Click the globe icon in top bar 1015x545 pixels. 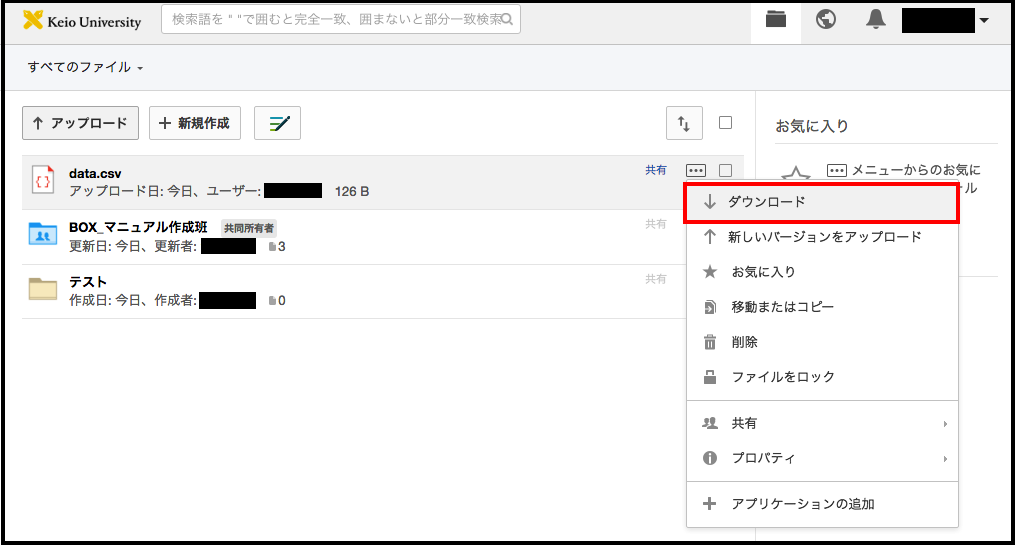[826, 20]
